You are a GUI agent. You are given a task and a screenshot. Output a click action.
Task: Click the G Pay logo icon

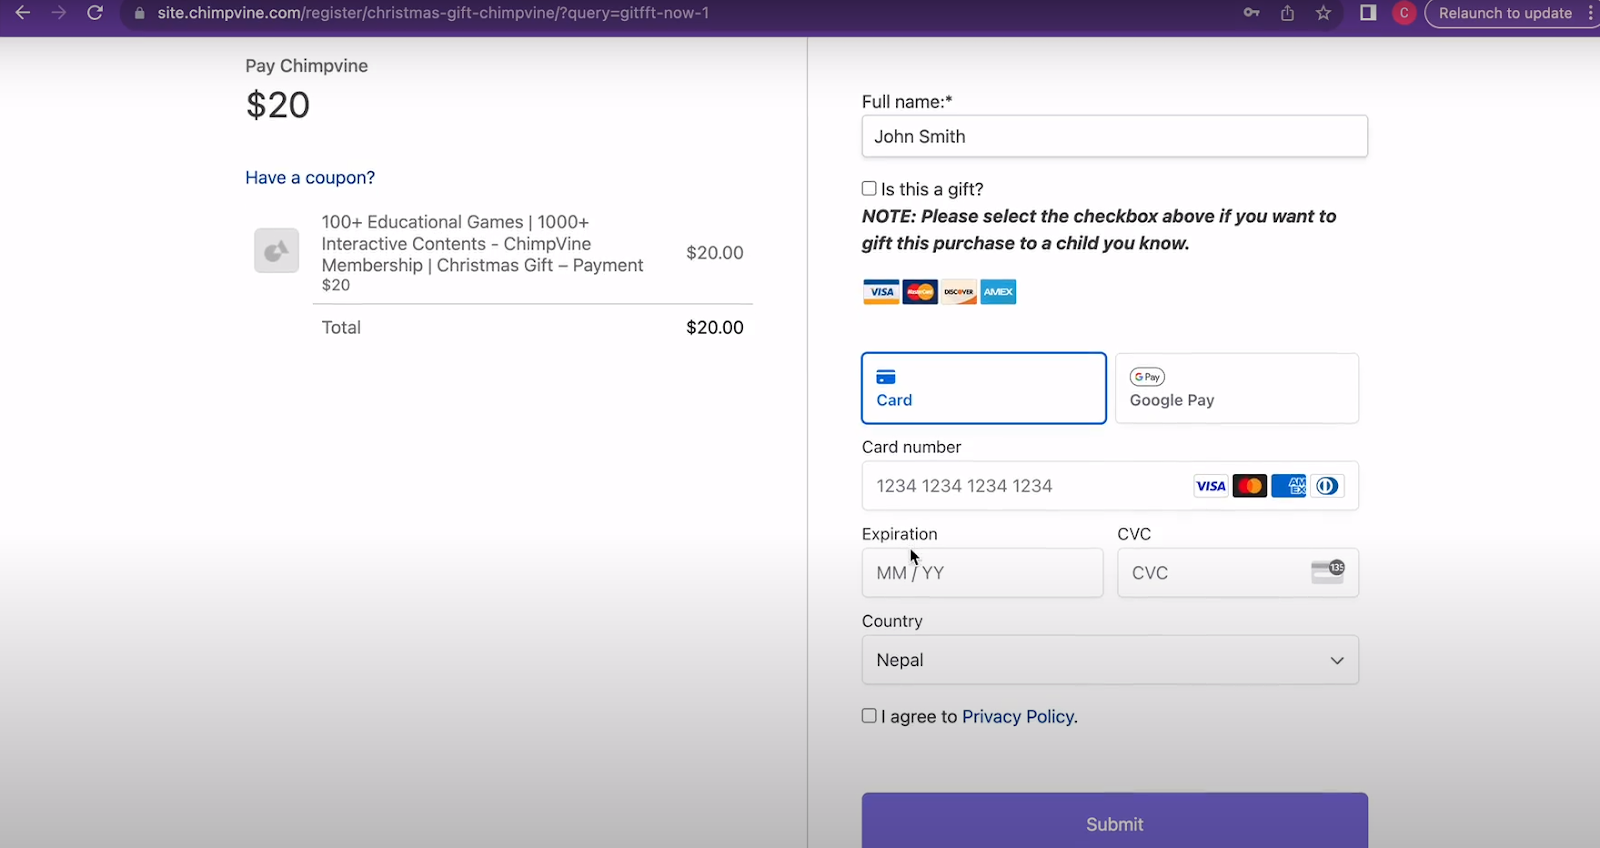pyautogui.click(x=1147, y=377)
